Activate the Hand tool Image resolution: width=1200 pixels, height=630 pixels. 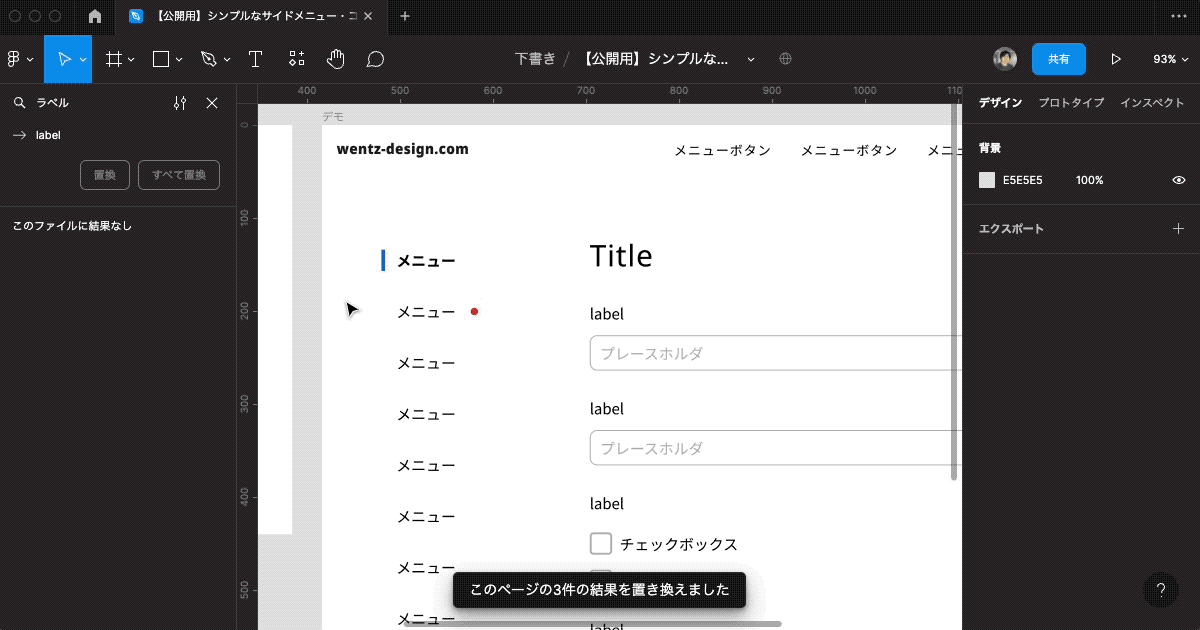coord(335,58)
